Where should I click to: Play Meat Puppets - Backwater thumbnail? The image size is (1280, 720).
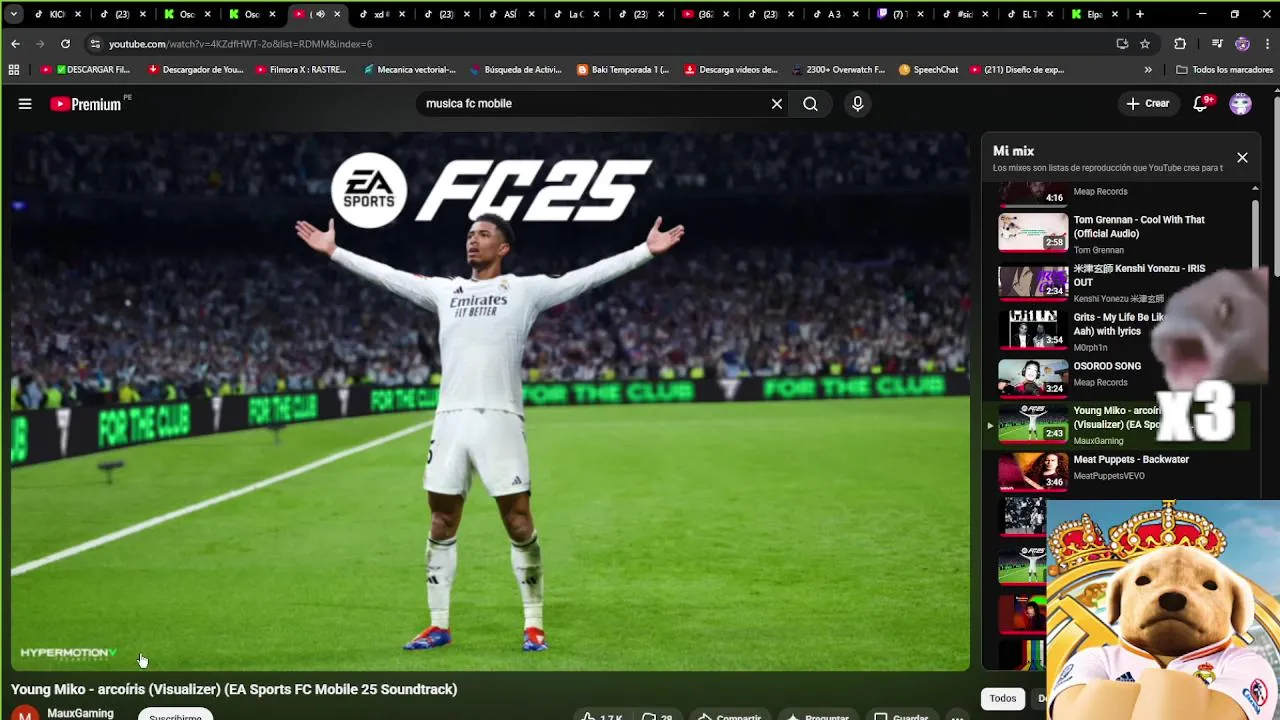pyautogui.click(x=1033, y=471)
